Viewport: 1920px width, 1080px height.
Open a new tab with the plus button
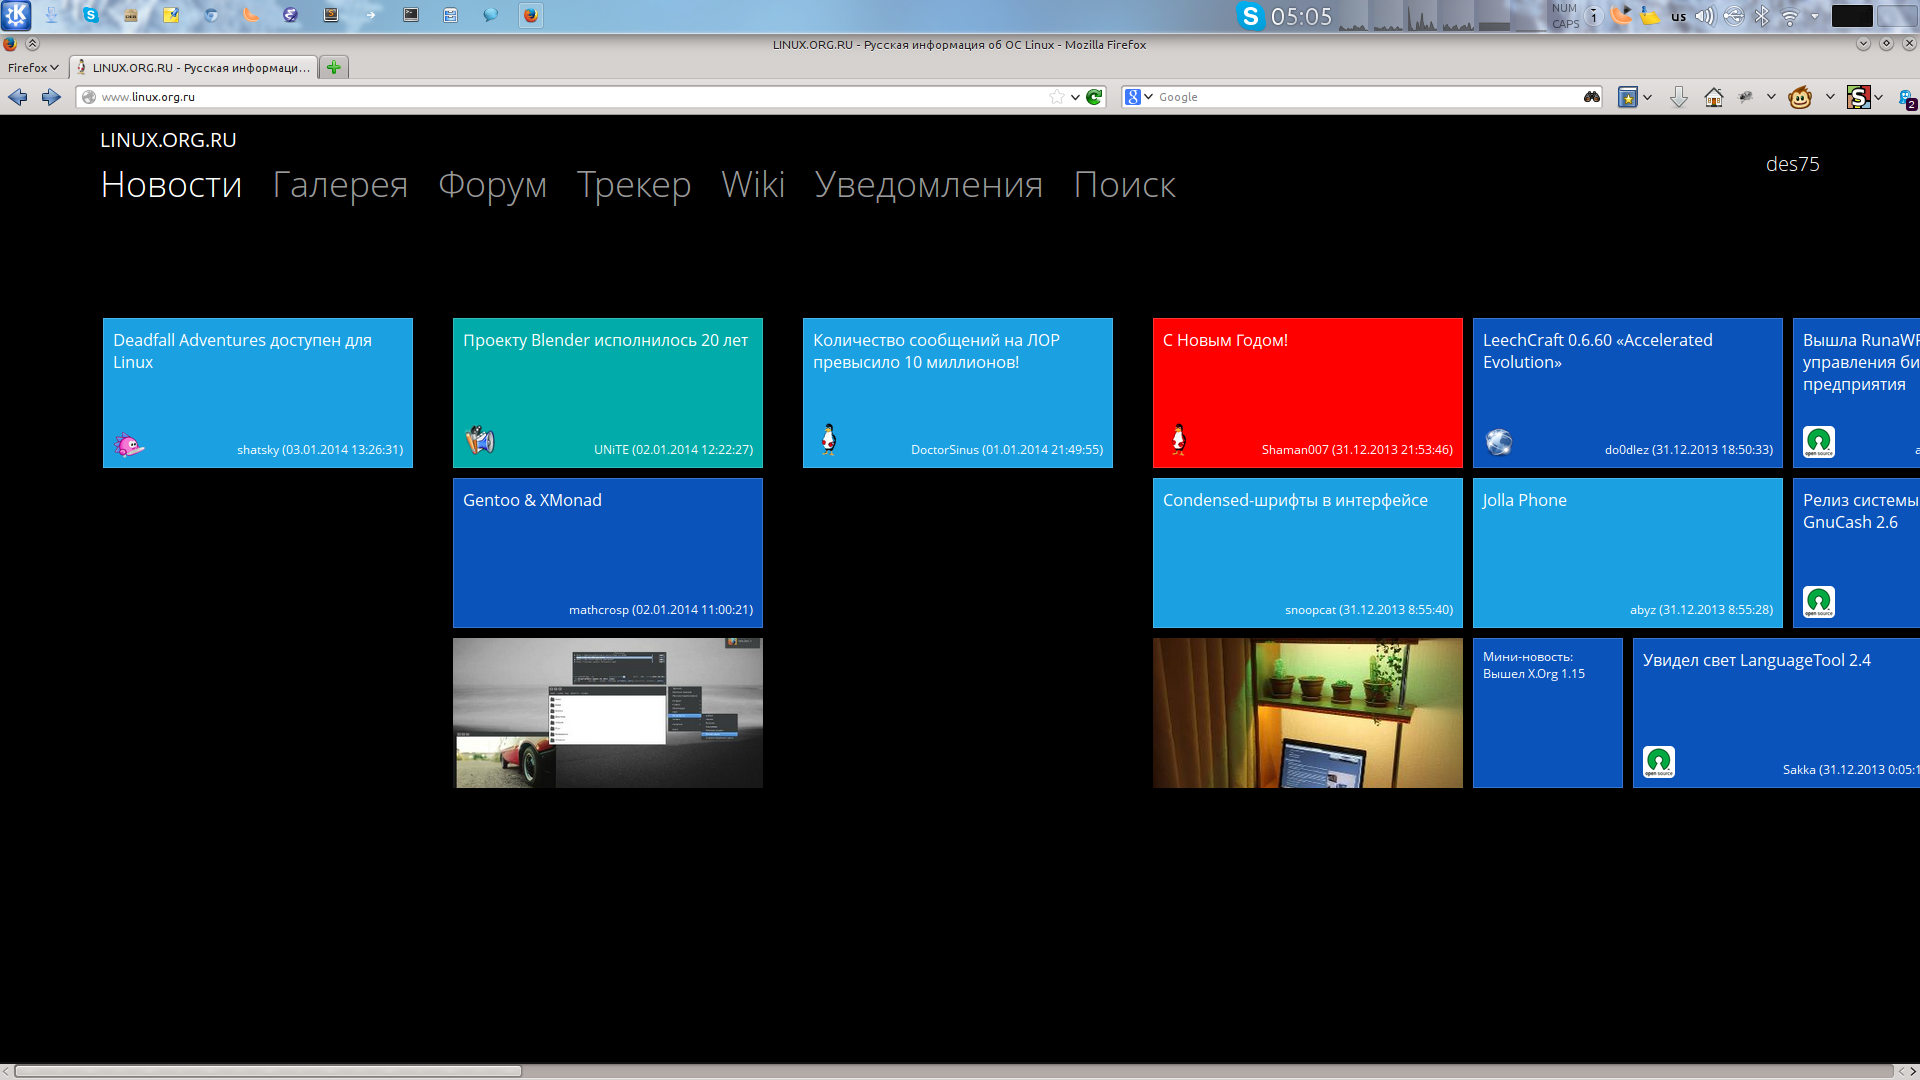[x=334, y=67]
